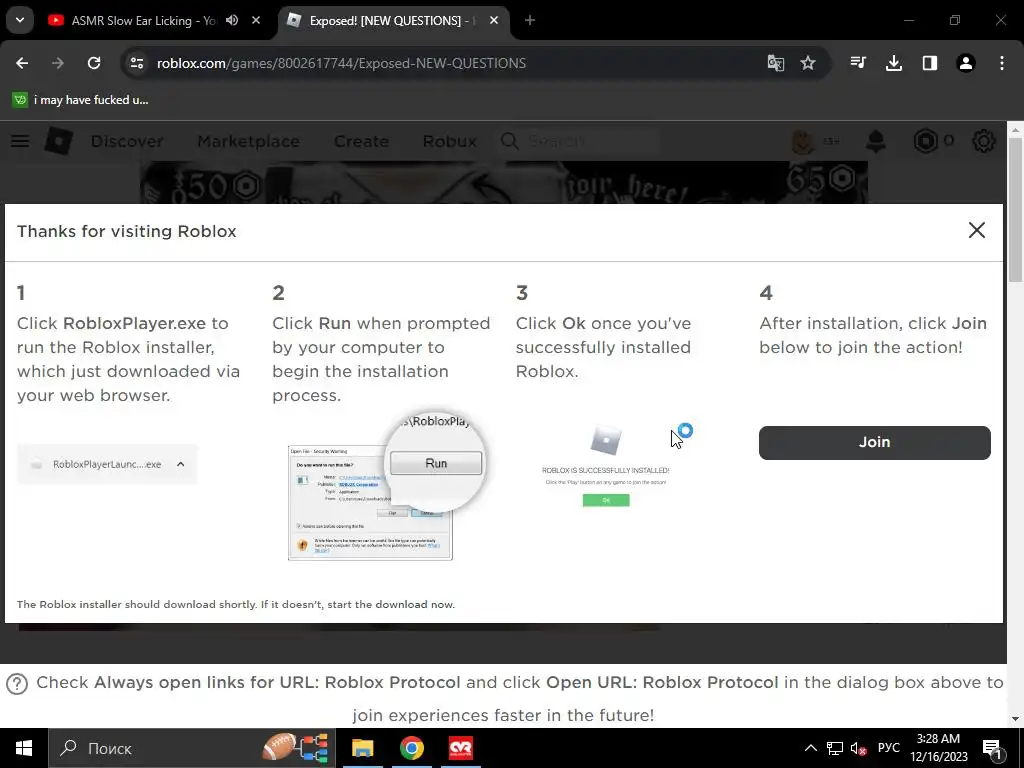Click the muted volume tray icon
The width and height of the screenshot is (1024, 768).
tap(859, 748)
